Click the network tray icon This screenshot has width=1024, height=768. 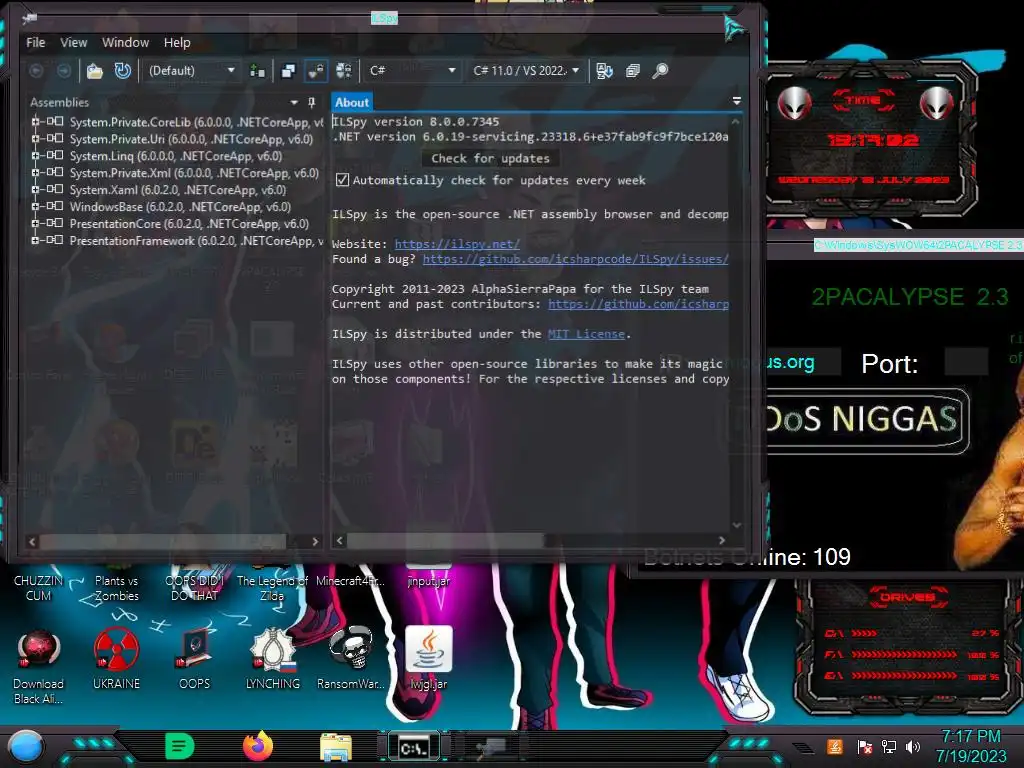coord(889,746)
